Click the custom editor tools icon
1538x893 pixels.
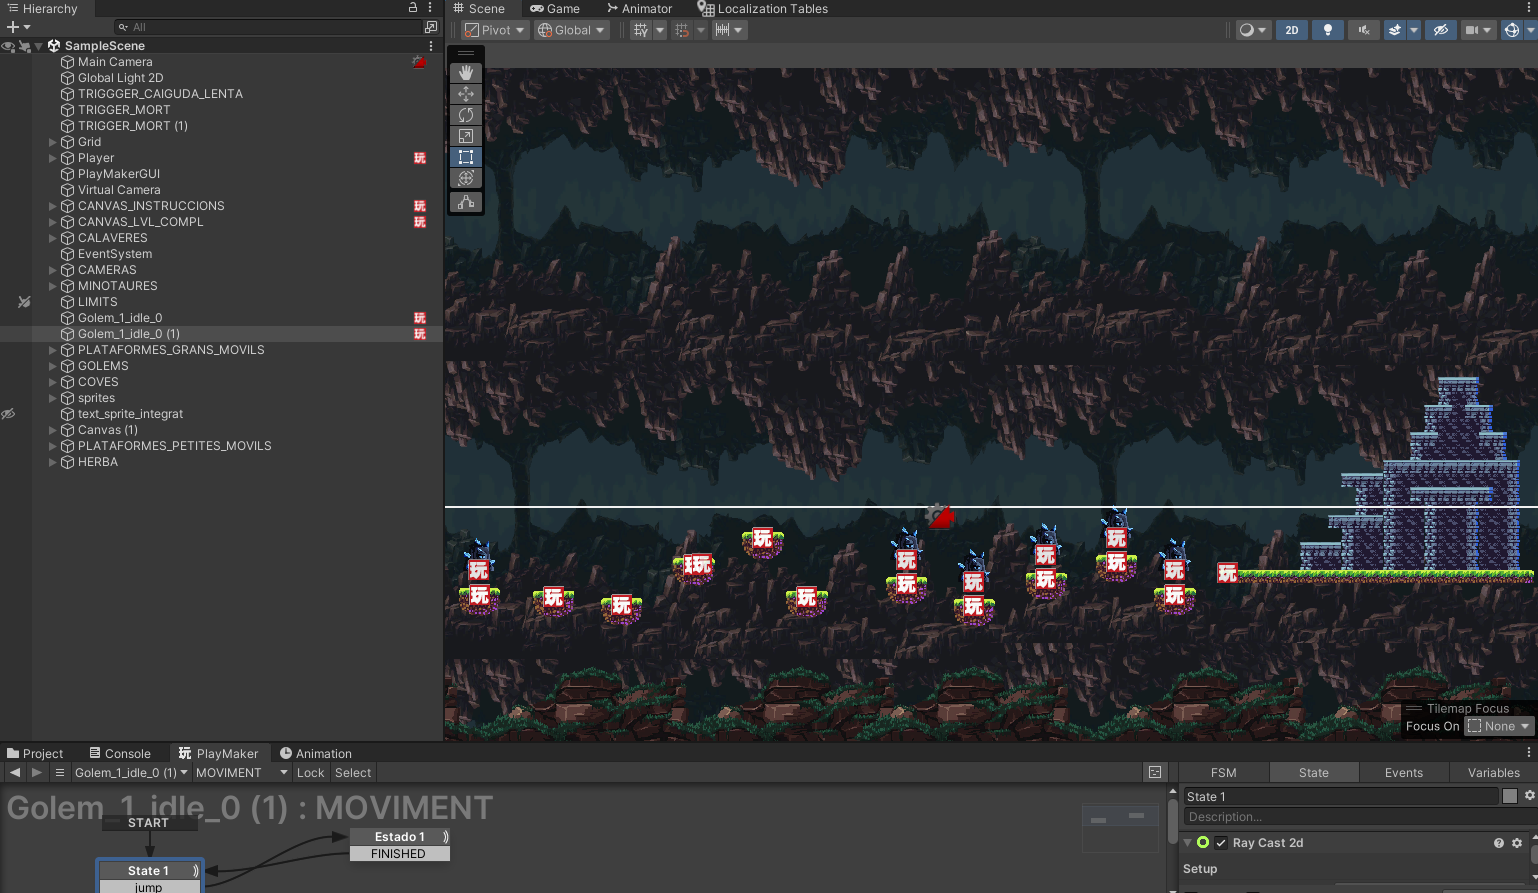(x=466, y=202)
